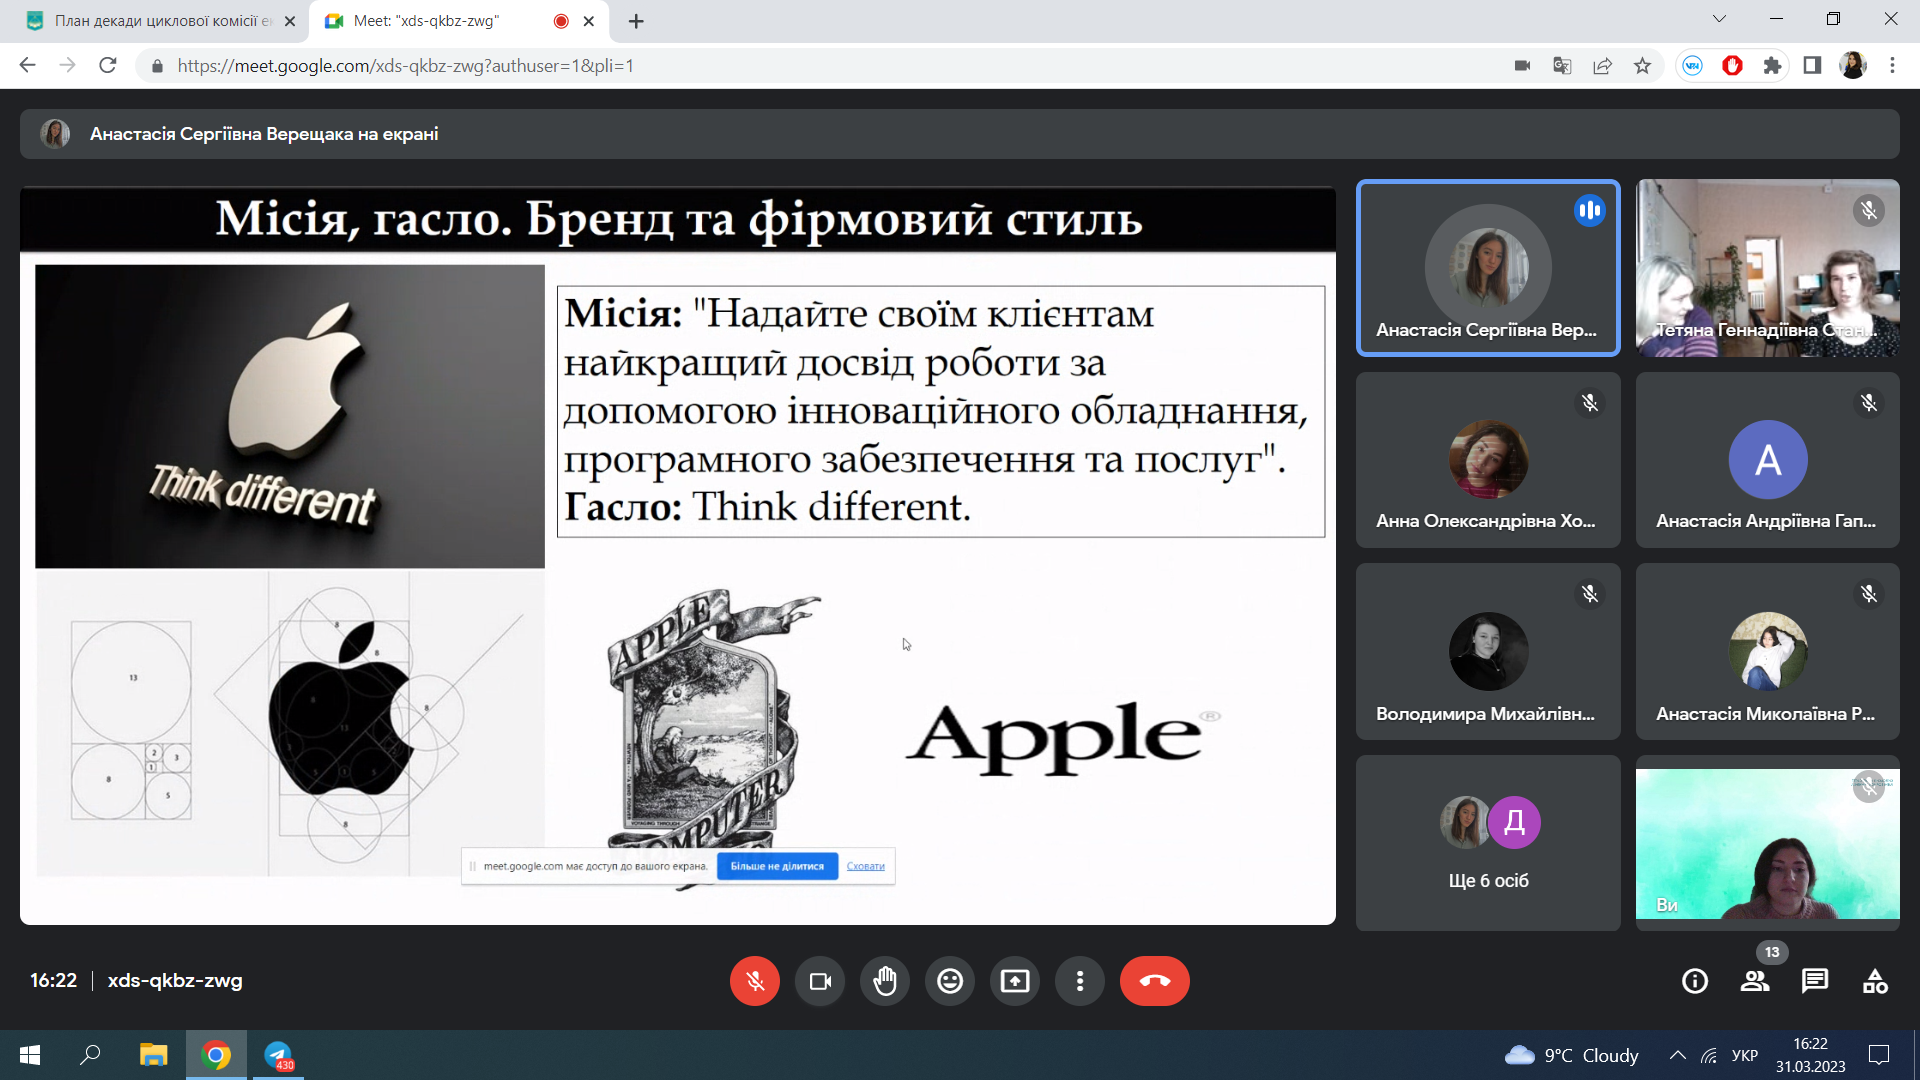Translate this page icon
Image resolution: width=1920 pixels, height=1080 pixels.
coord(1562,66)
